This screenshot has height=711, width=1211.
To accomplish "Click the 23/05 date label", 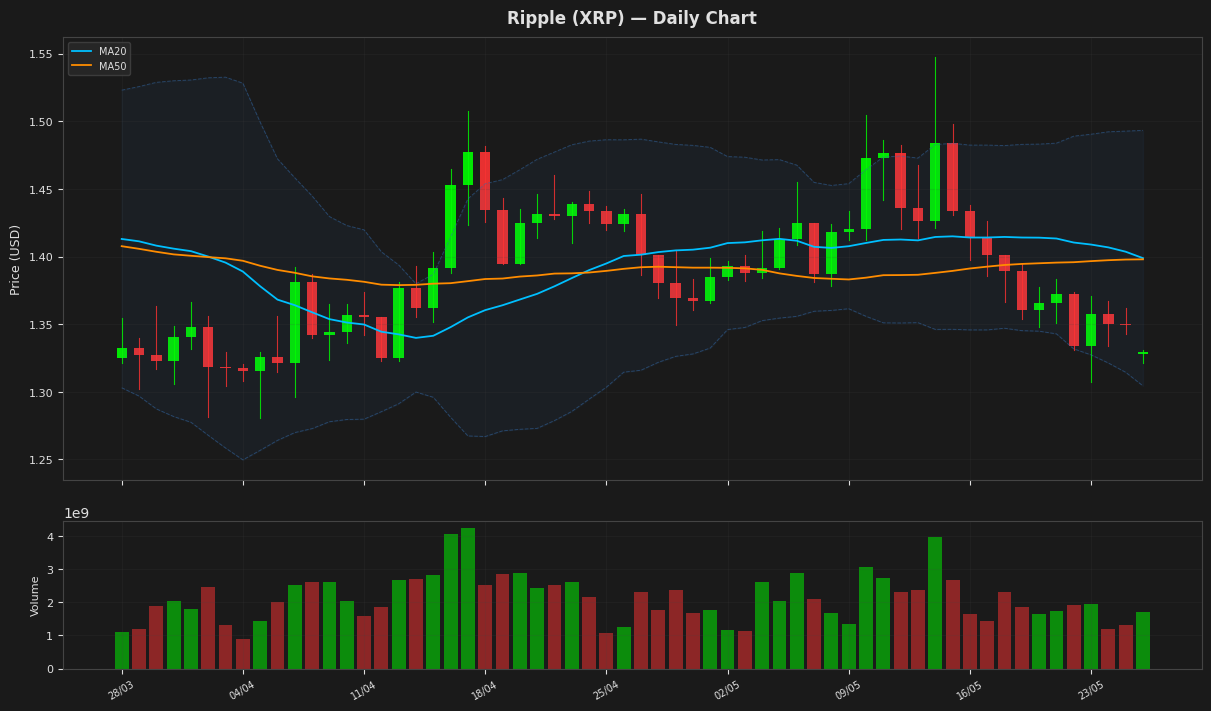I will 1091,691.
